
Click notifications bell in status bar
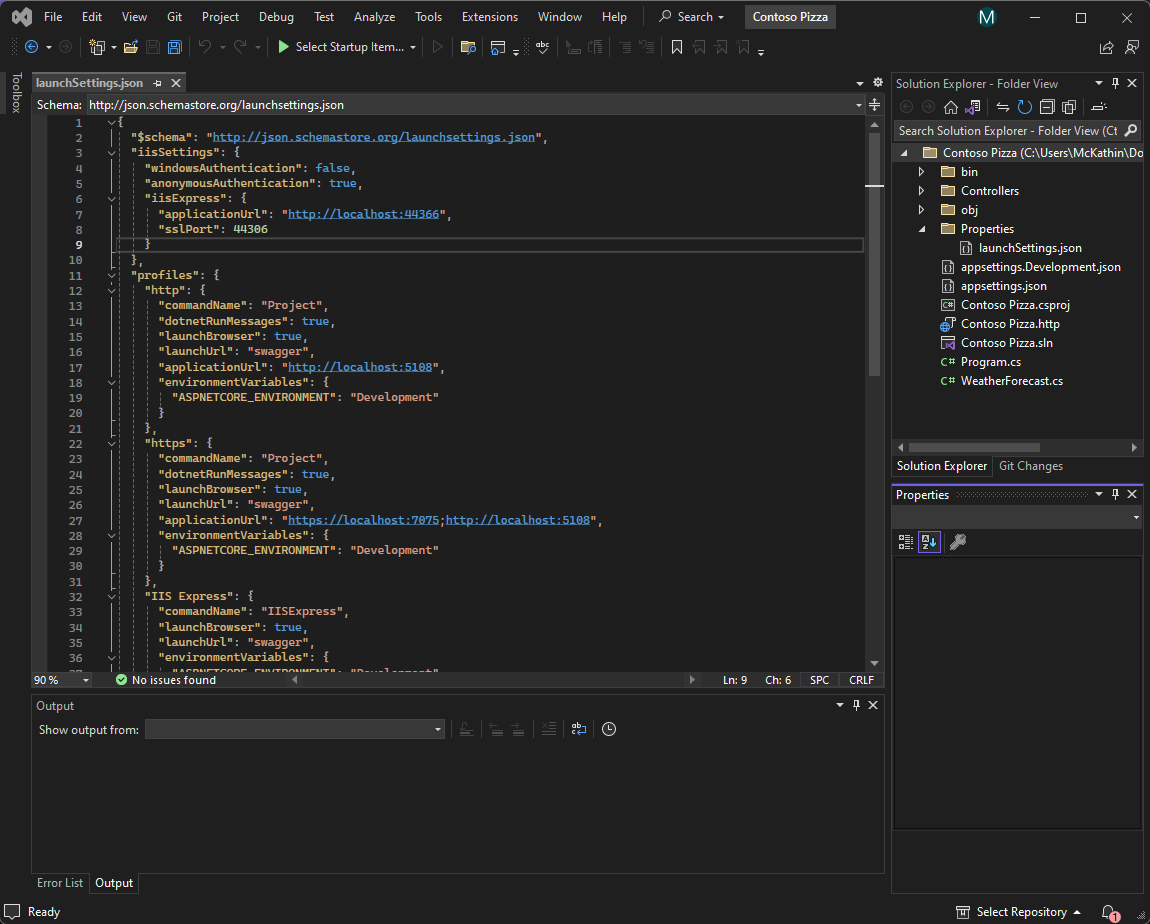pos(1110,912)
